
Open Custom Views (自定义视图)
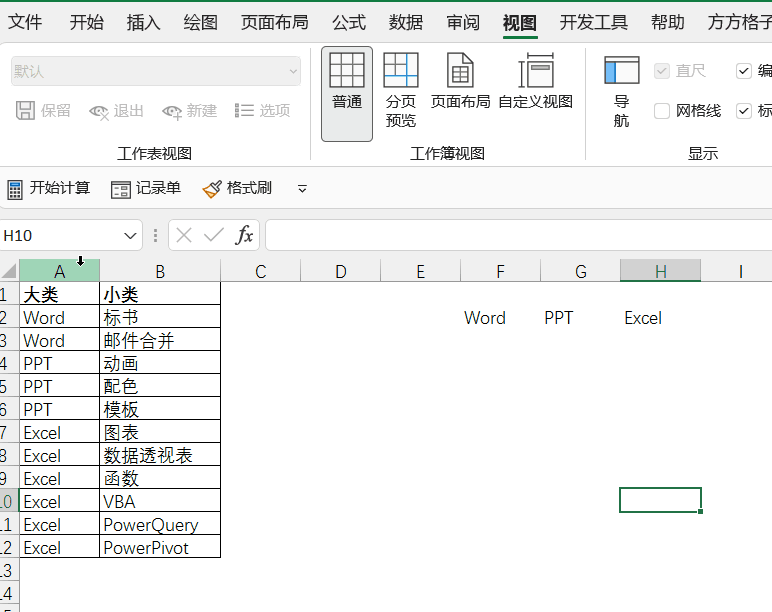point(536,81)
